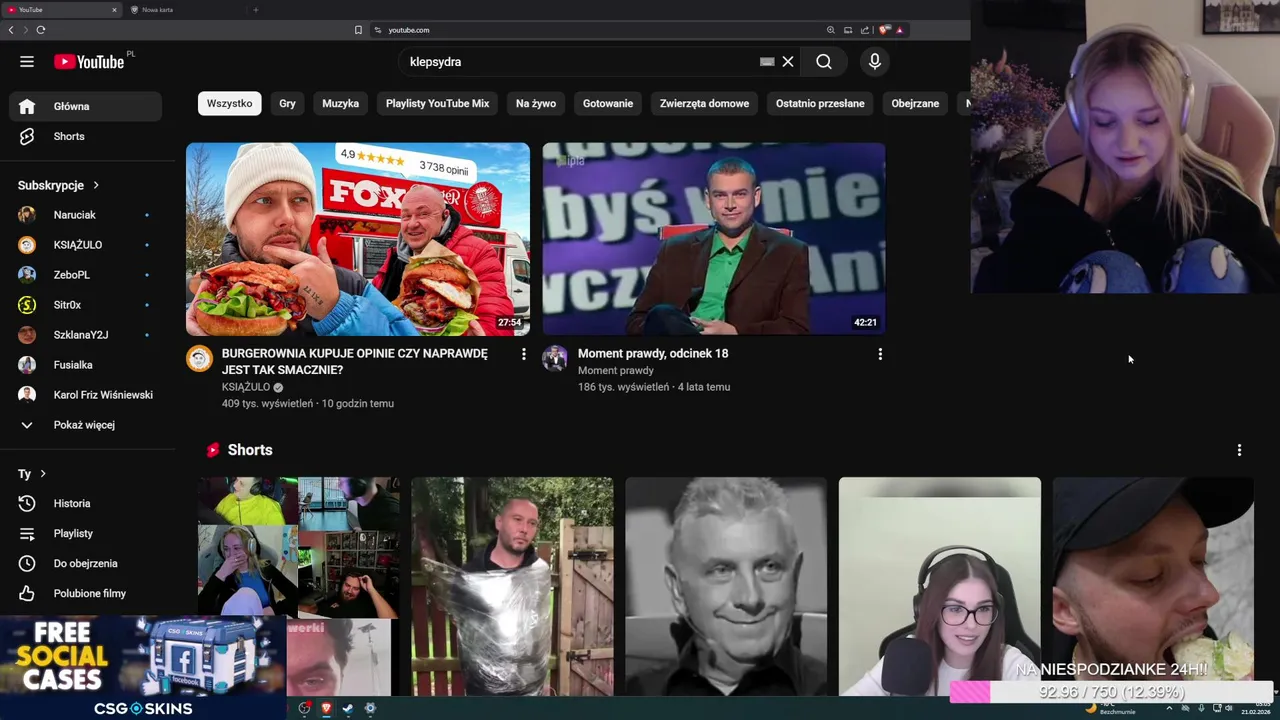This screenshot has width=1280, height=720.
Task: Reload the browser page
Action: pos(41,30)
